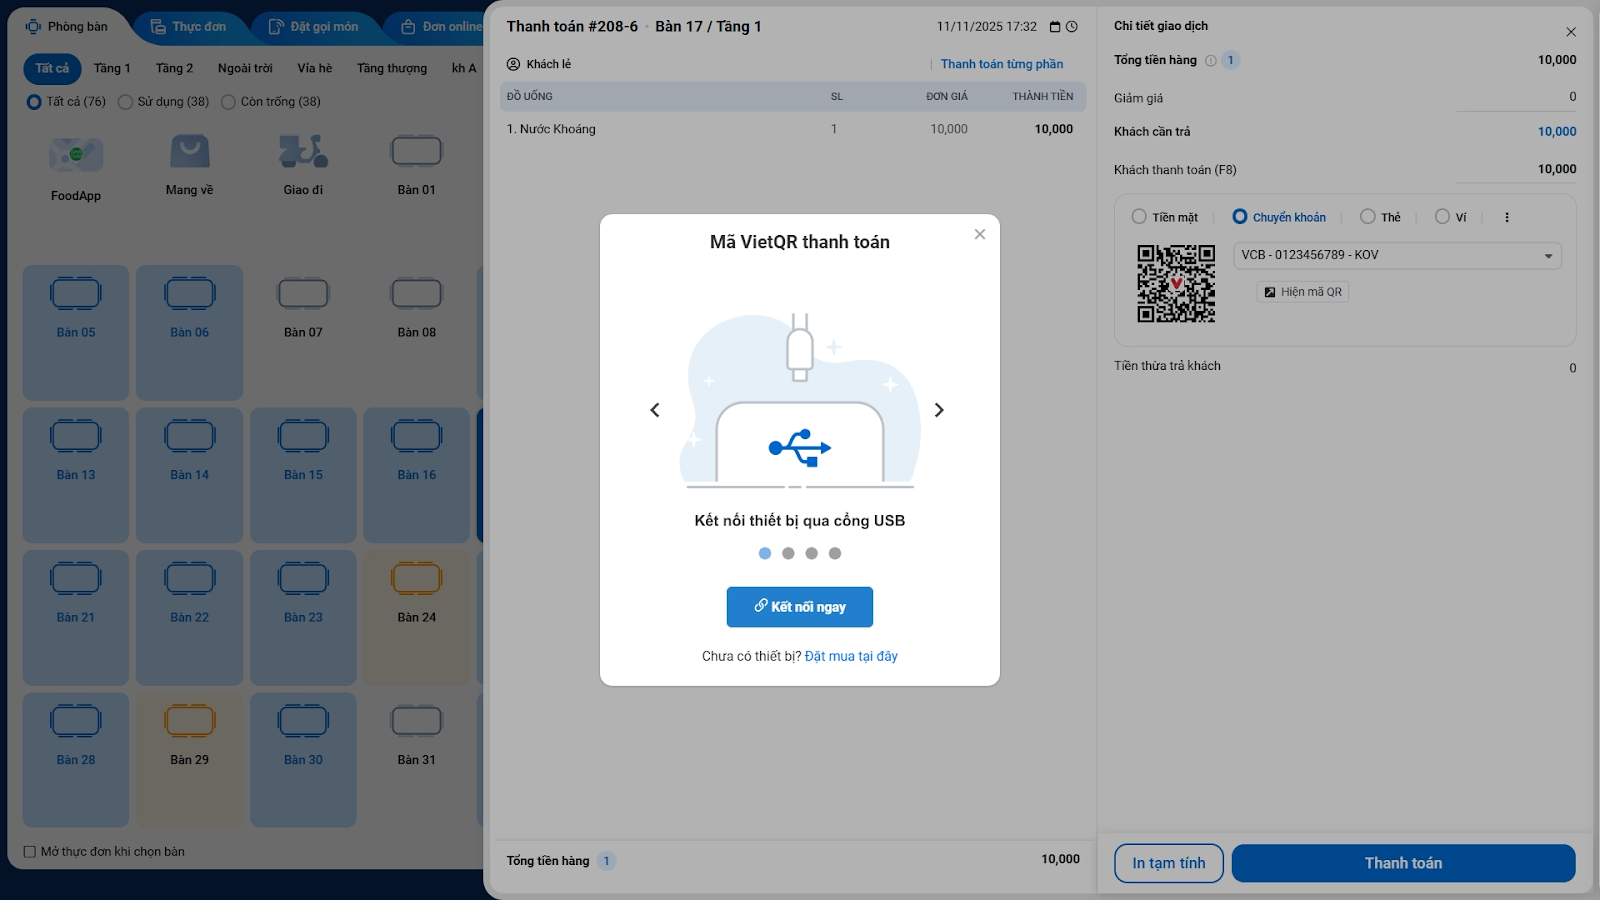Choose table Bàn 15

pyautogui.click(x=303, y=475)
